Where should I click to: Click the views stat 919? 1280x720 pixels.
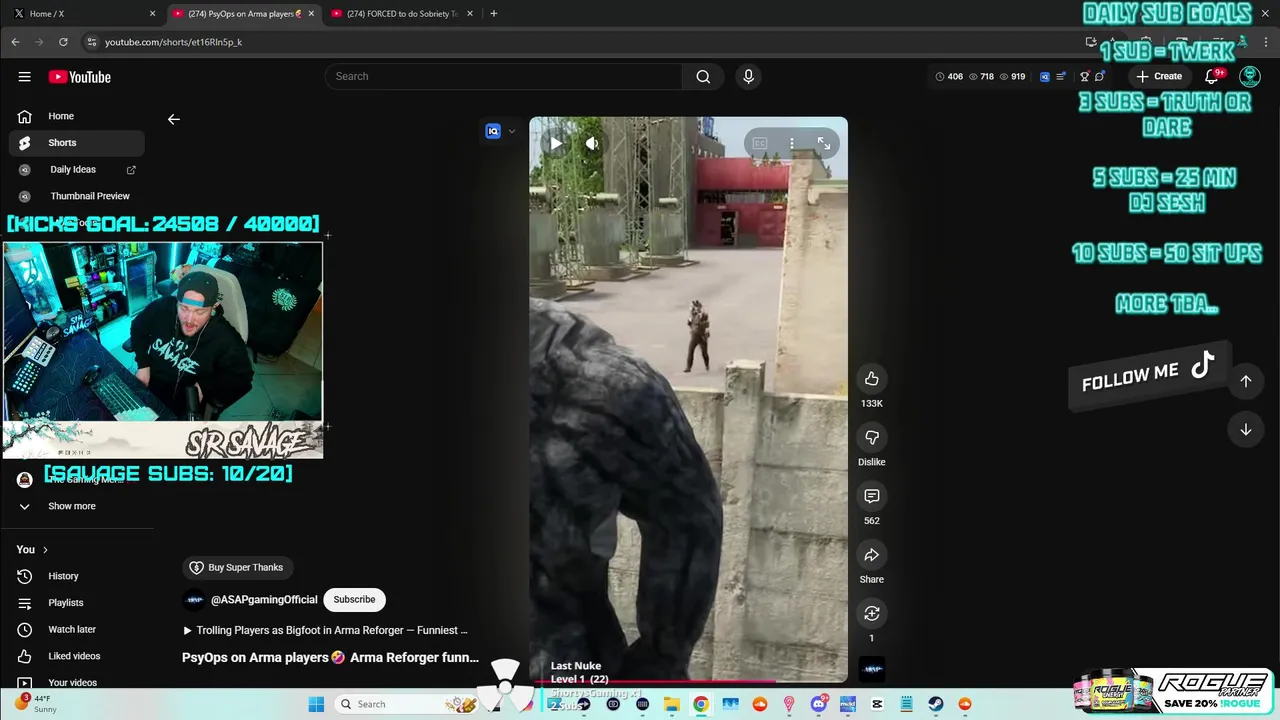[1012, 76]
